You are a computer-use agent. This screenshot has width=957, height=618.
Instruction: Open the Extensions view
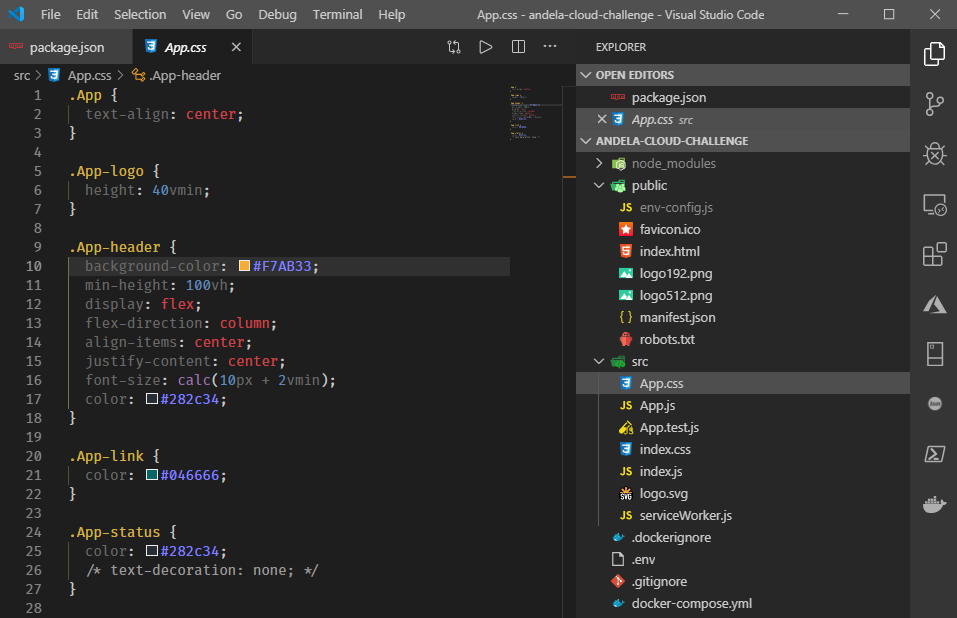pos(934,254)
